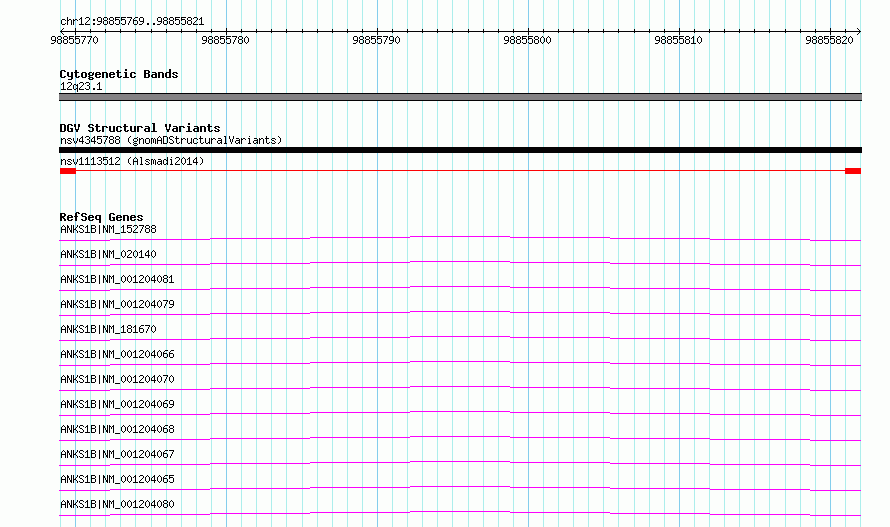Viewport: 890px width, 527px height.
Task: Click the chr12:98855769..98855821 coordinates label
Action: (132, 21)
